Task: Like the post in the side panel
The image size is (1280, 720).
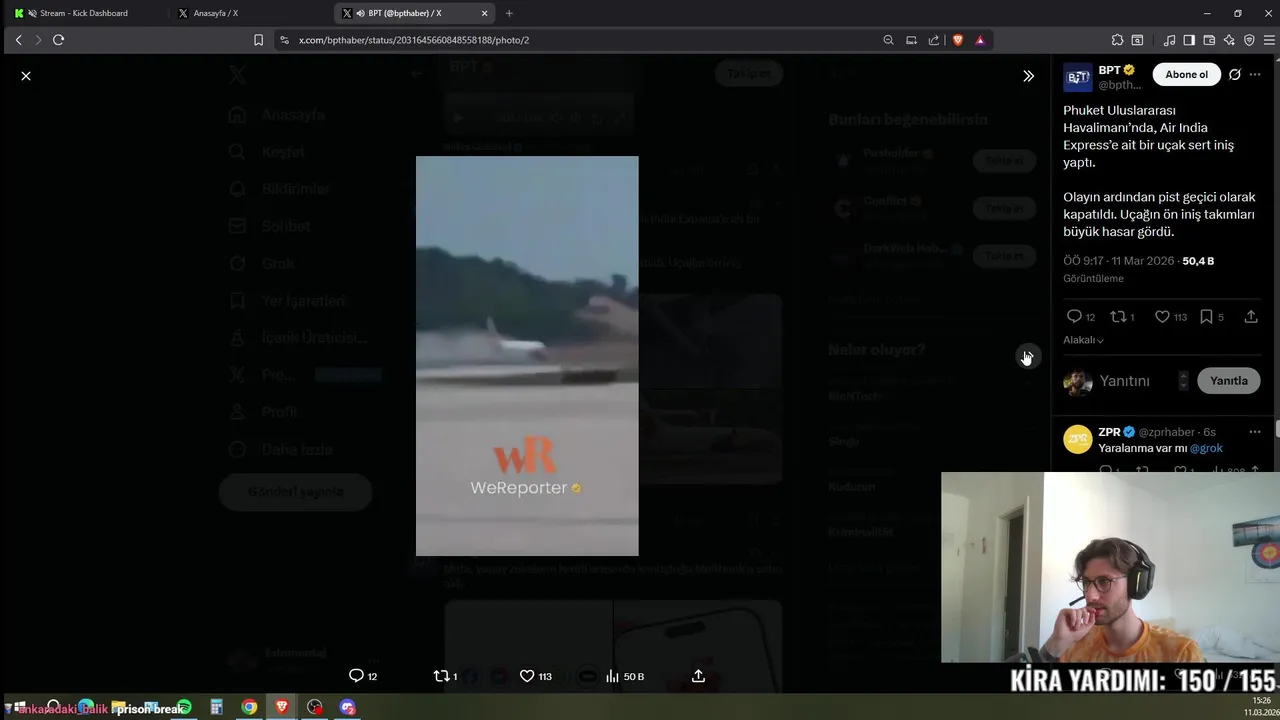Action: (1162, 316)
